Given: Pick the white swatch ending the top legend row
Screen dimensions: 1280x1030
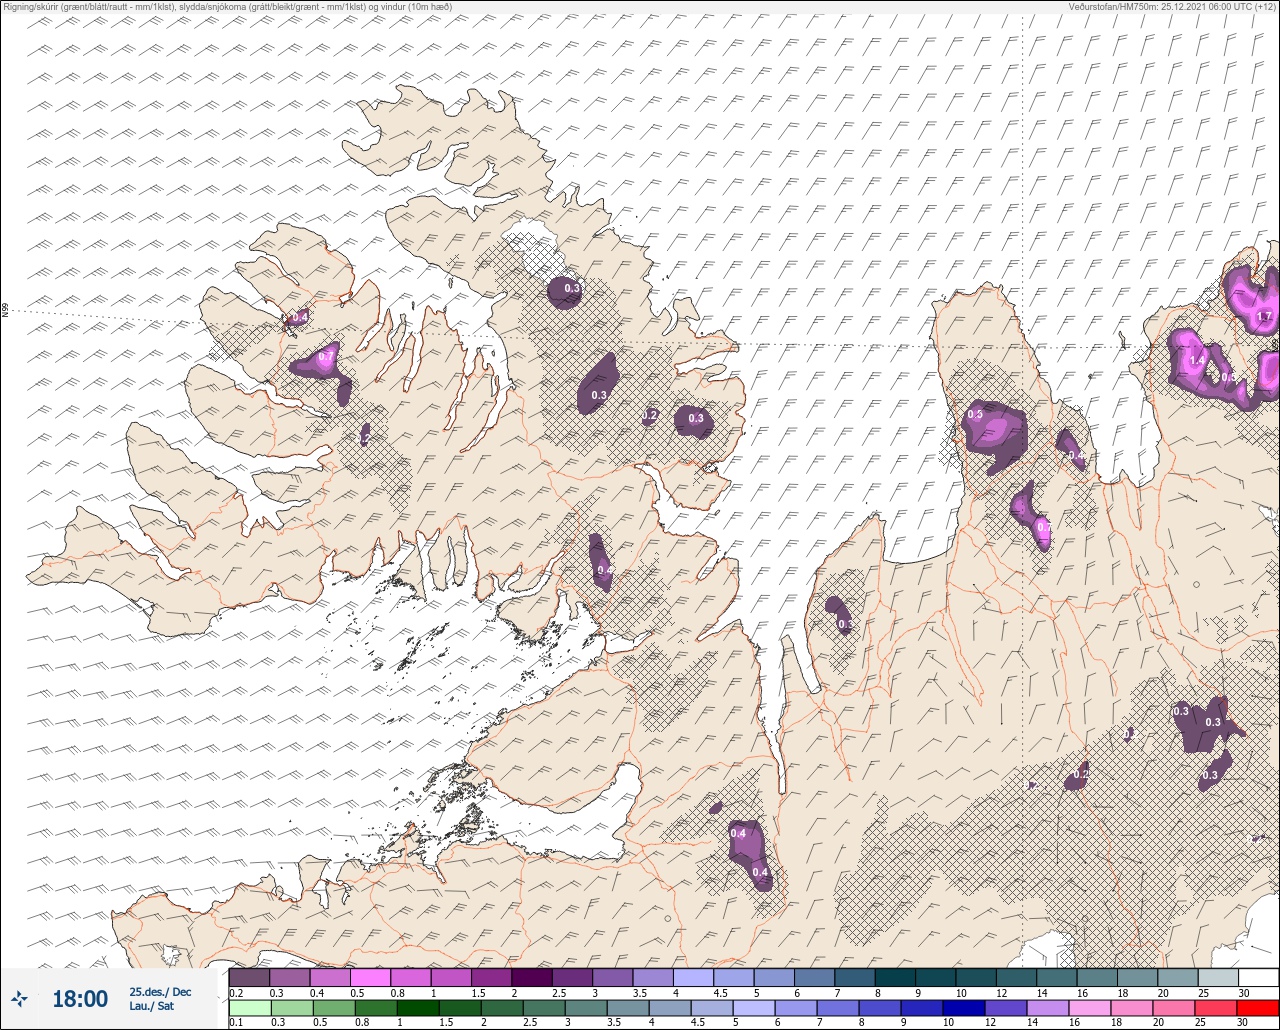Looking at the screenshot, I should coord(1258,977).
